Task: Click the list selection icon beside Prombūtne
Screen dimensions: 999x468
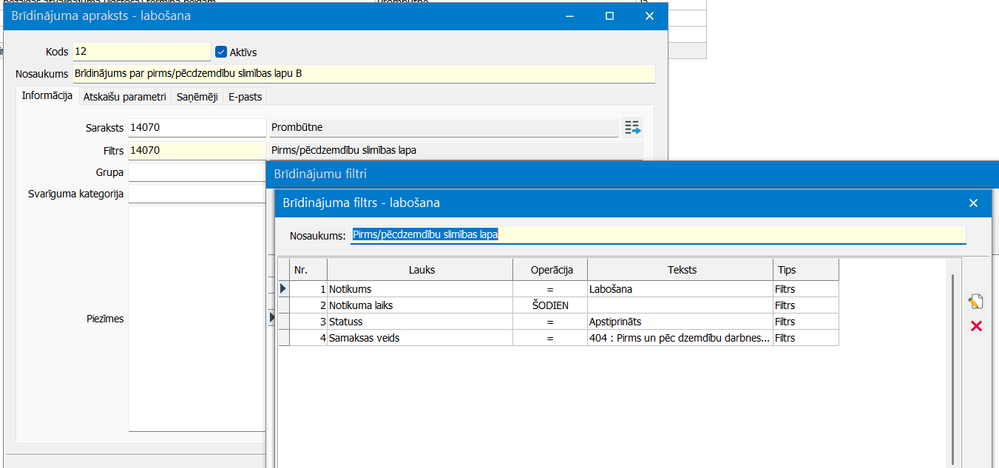Action: click(633, 127)
